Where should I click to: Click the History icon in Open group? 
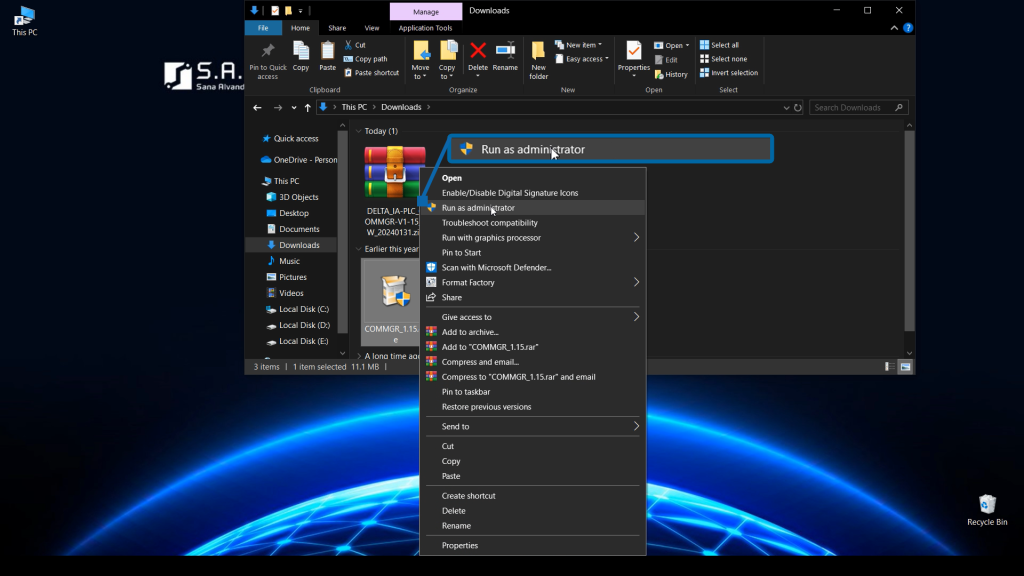click(x=659, y=74)
